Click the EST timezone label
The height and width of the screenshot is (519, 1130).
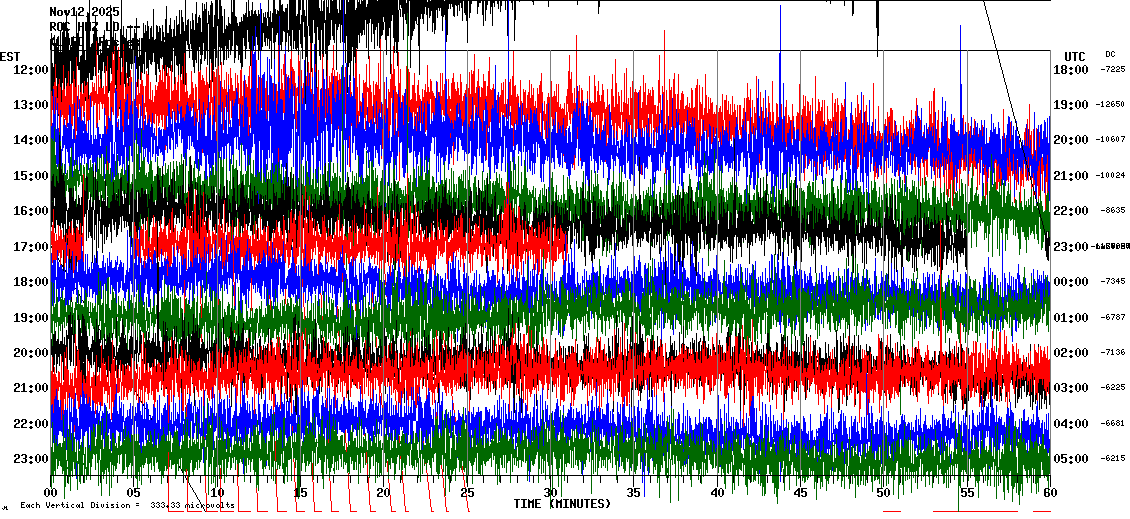[11, 56]
